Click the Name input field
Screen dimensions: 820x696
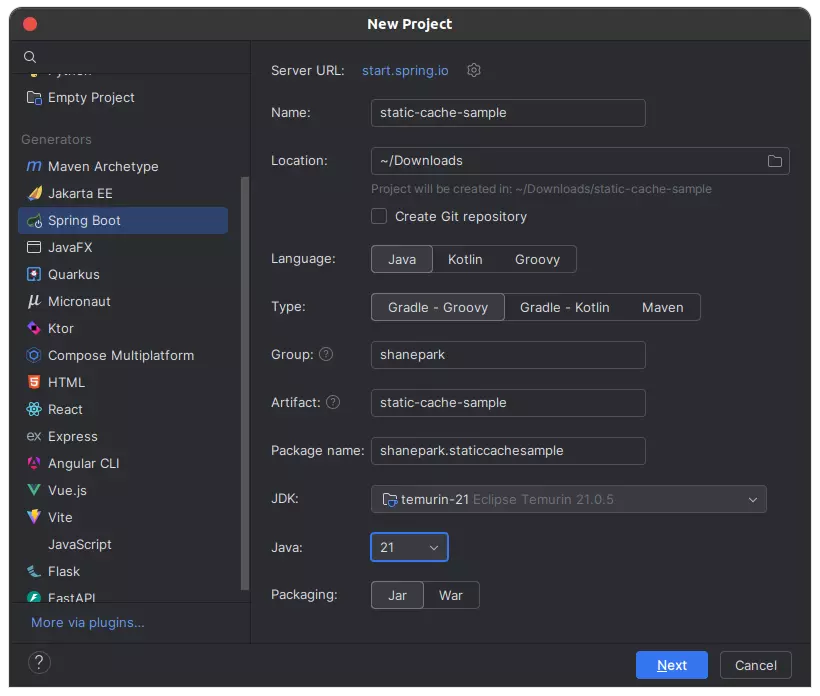click(x=508, y=112)
